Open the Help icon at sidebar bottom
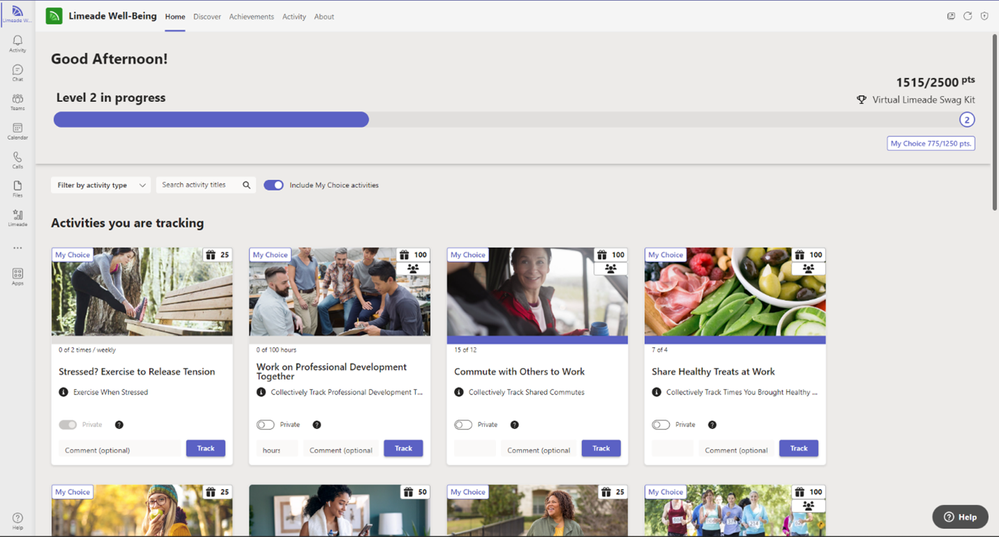 coord(17,520)
